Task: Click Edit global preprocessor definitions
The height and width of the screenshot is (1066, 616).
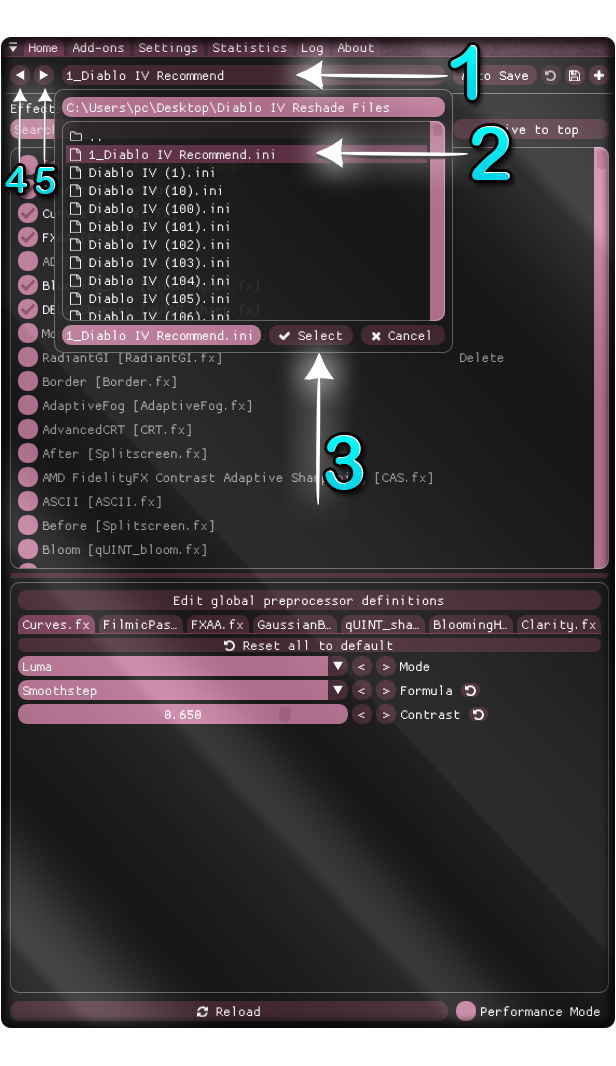Action: tap(309, 600)
